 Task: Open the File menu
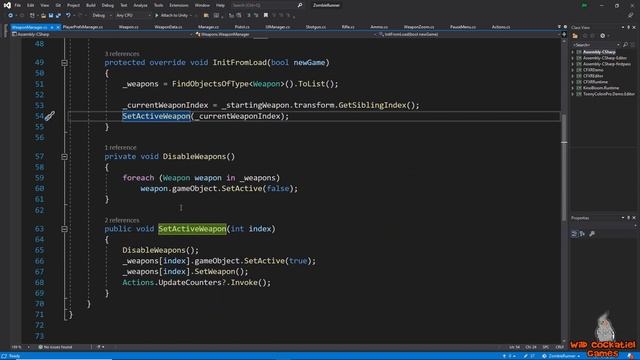coord(18,5)
